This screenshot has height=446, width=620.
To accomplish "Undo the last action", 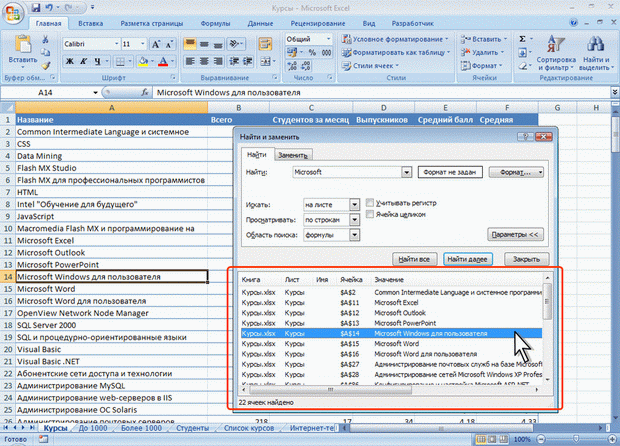I will [49, 8].
